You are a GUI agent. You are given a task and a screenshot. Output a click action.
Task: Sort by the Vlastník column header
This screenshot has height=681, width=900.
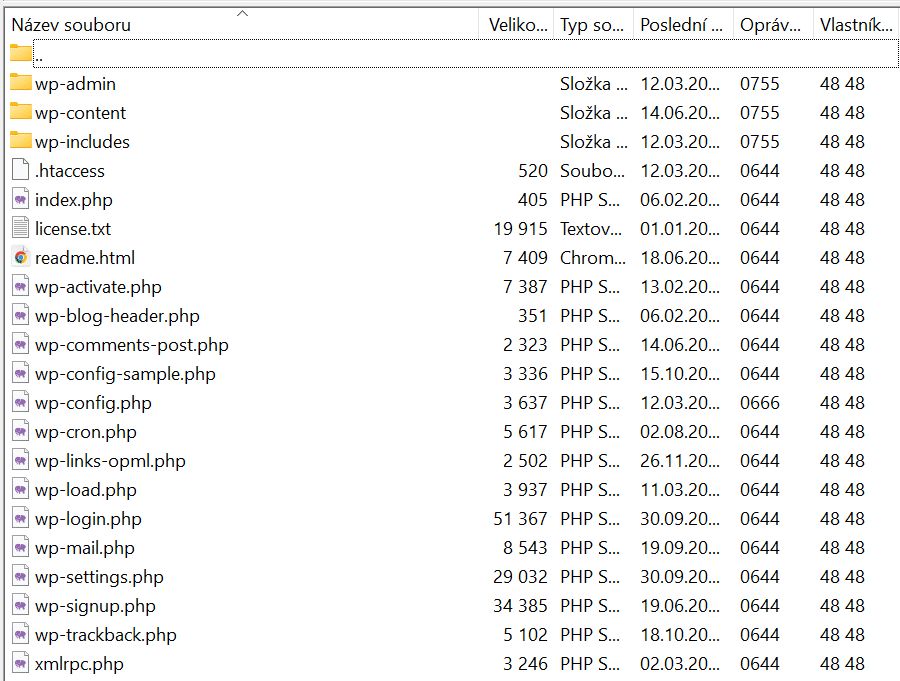(856, 24)
